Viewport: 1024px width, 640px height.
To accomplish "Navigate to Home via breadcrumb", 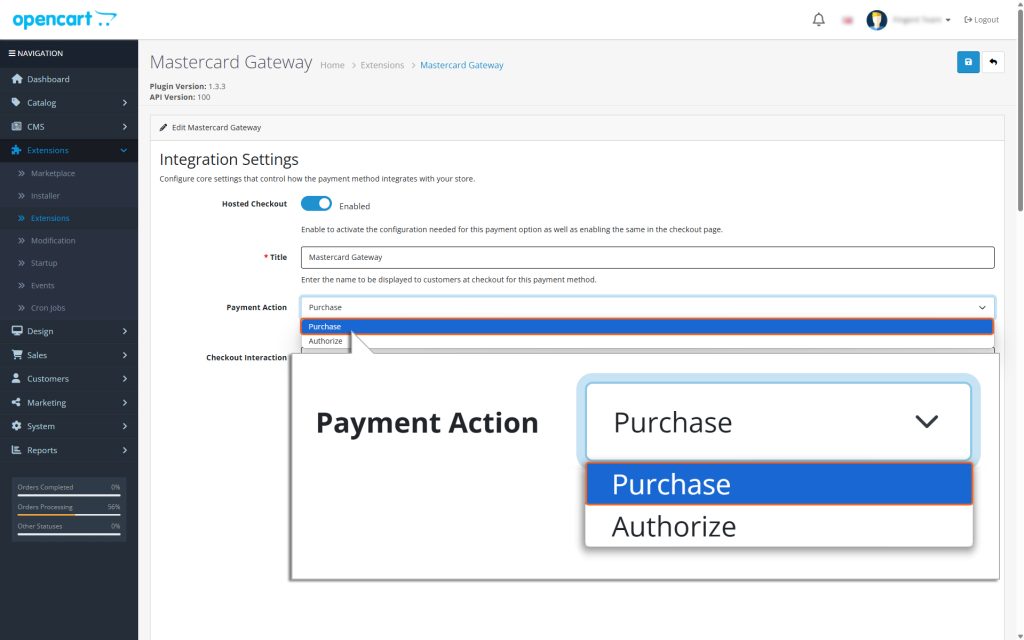I will 332,63.
